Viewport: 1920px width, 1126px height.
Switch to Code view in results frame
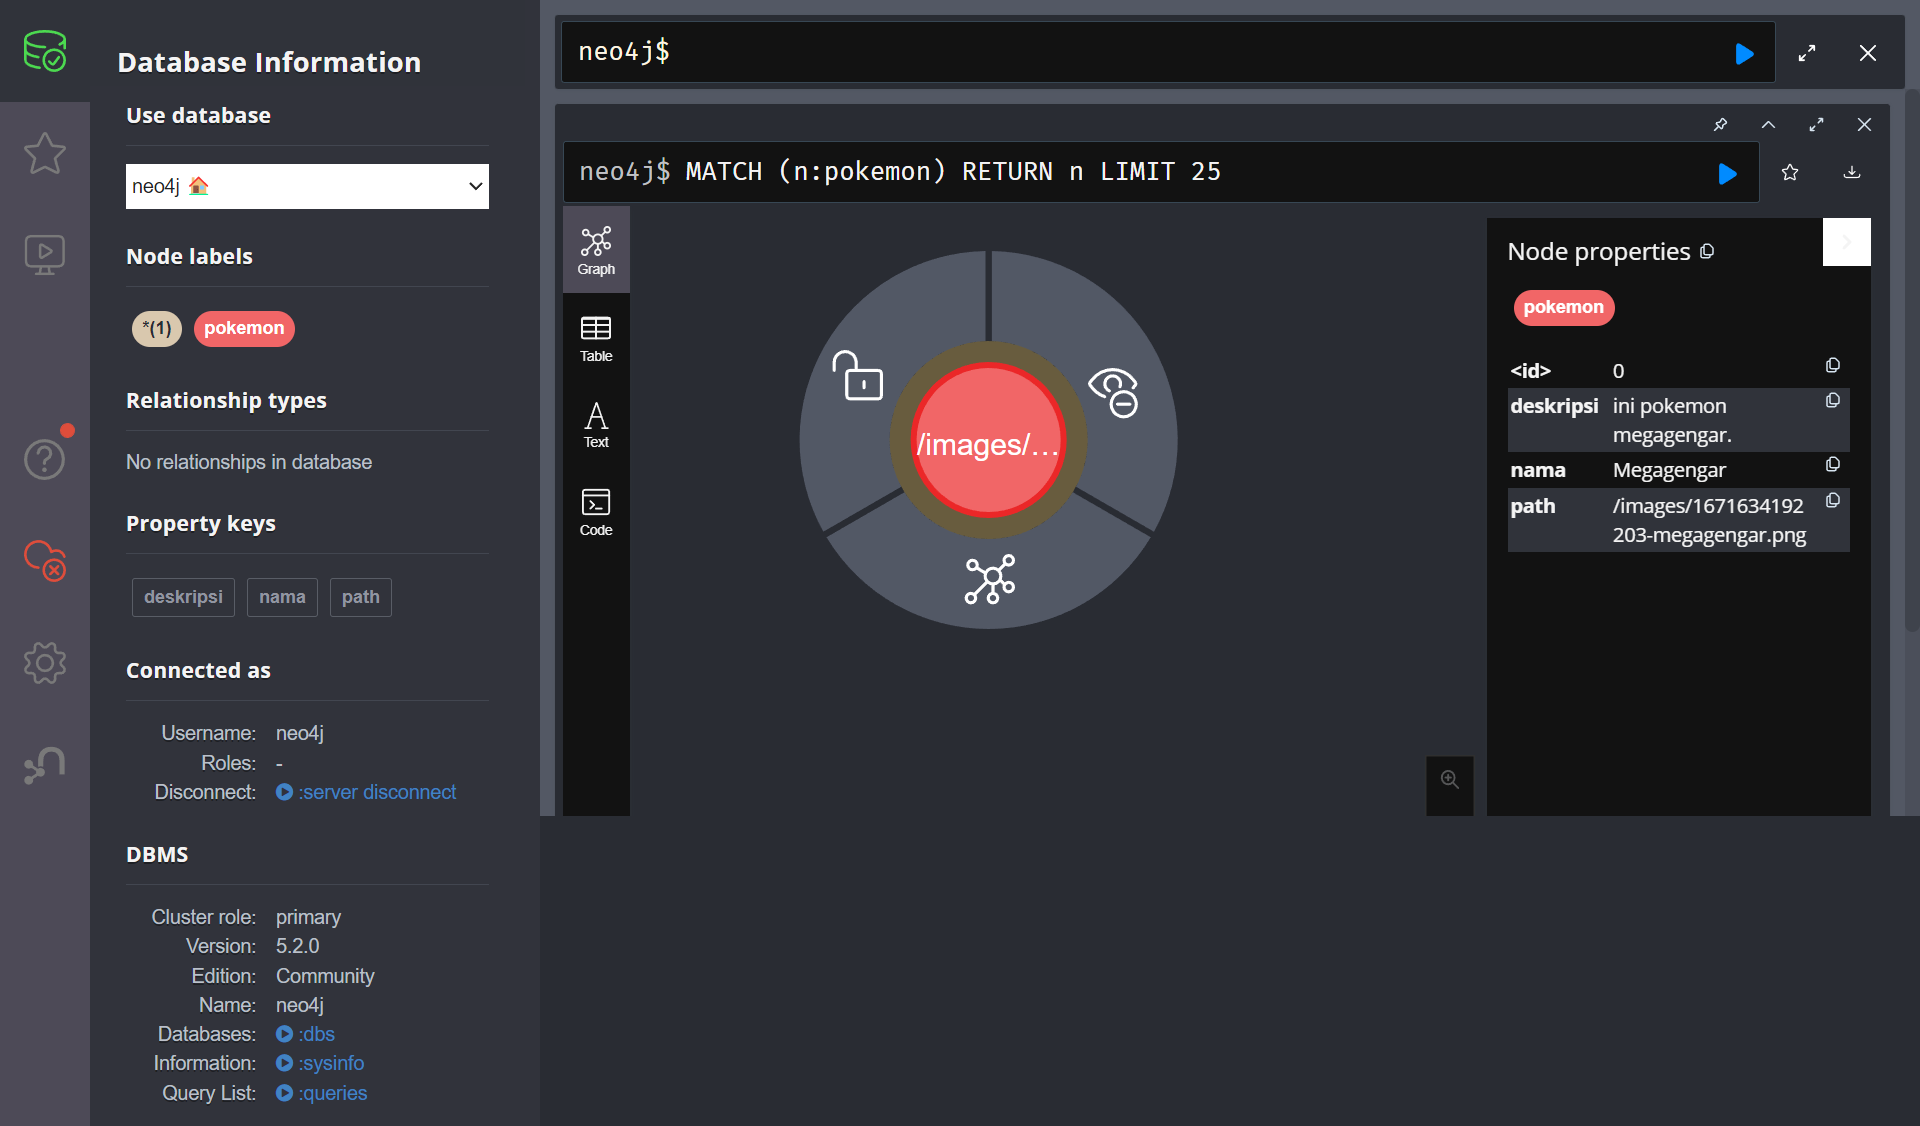pyautogui.click(x=595, y=512)
